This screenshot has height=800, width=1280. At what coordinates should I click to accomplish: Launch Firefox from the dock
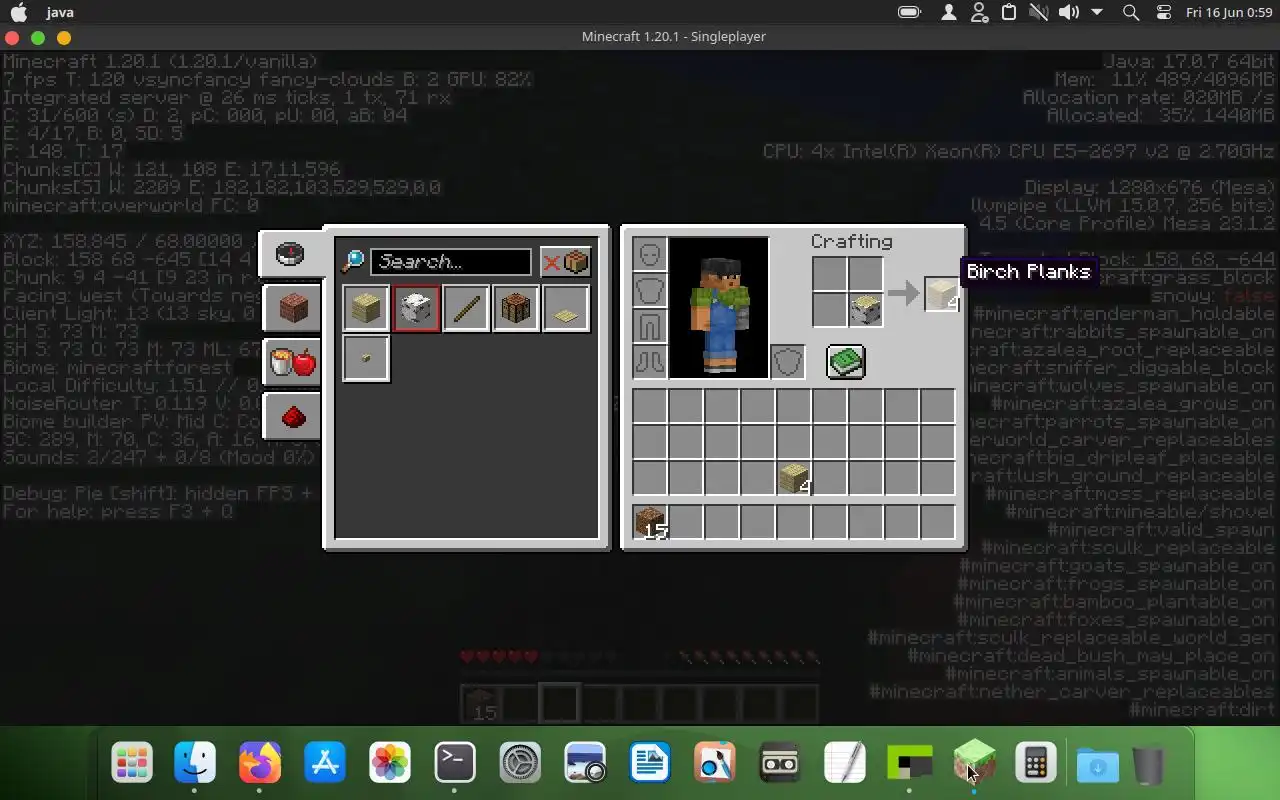(x=260, y=764)
